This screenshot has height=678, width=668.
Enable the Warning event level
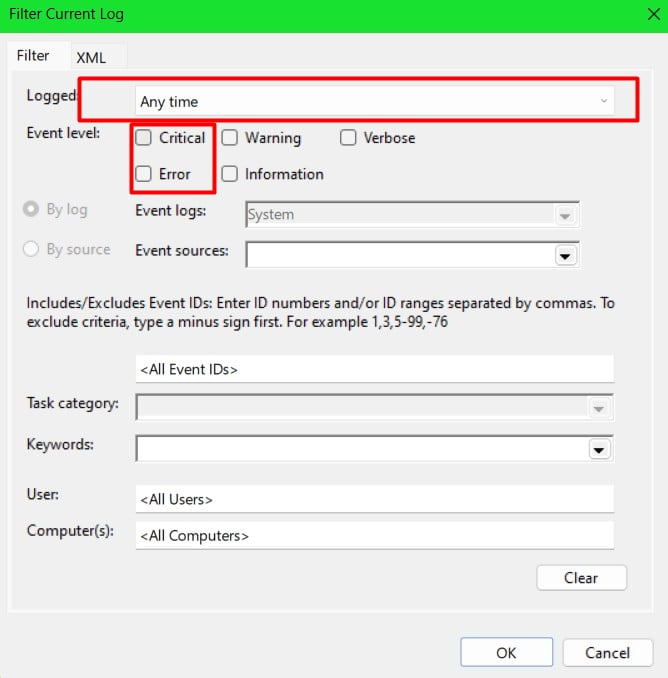click(230, 138)
